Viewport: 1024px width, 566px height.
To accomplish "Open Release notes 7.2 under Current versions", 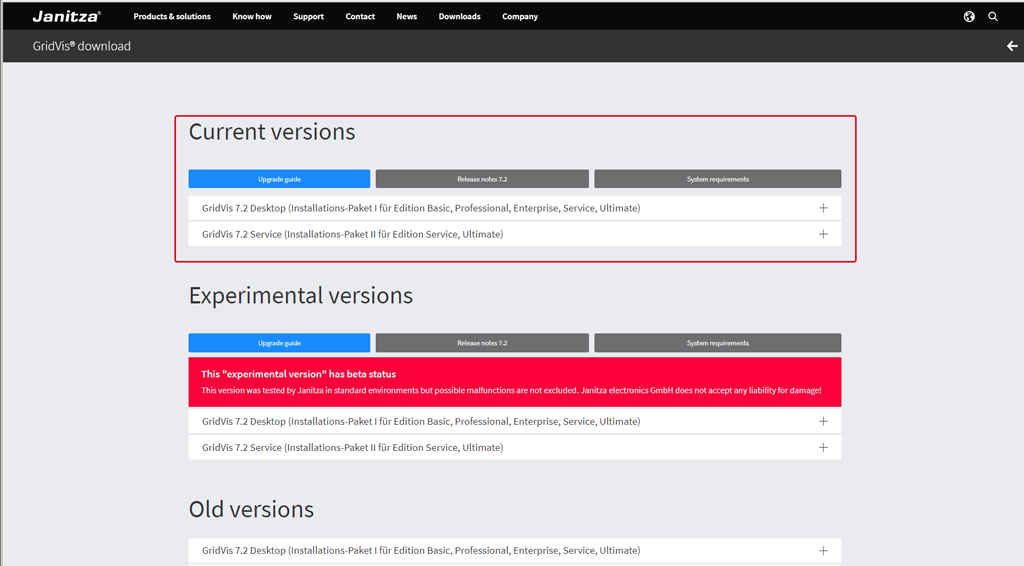I will 482,179.
